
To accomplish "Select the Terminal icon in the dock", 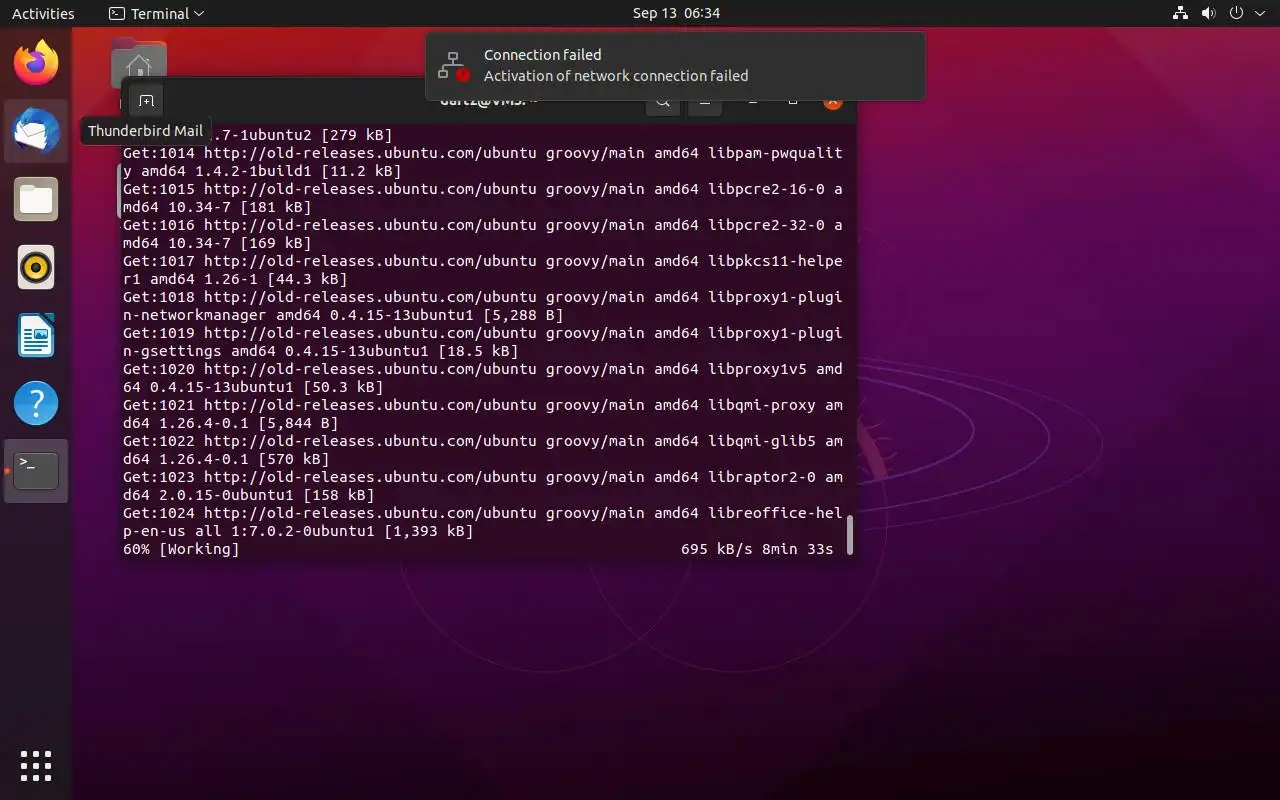I will coord(36,471).
